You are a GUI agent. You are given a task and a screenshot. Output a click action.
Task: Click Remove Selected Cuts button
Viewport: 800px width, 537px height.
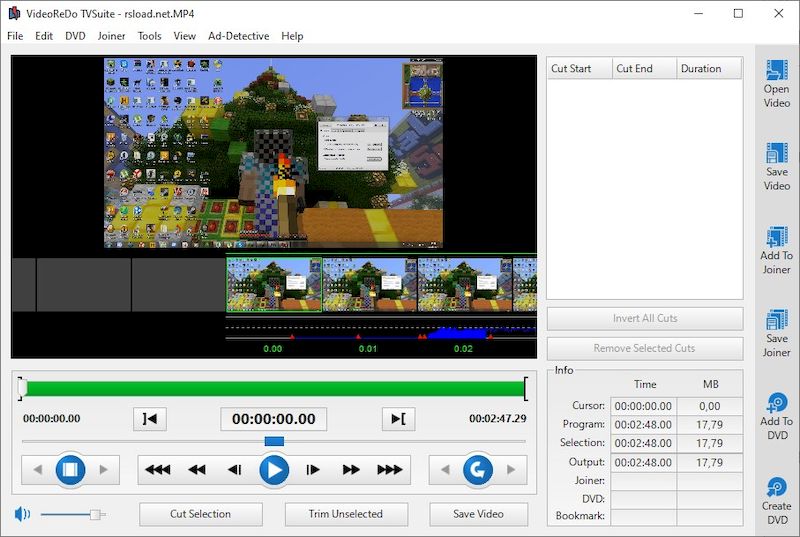pyautogui.click(x=645, y=348)
